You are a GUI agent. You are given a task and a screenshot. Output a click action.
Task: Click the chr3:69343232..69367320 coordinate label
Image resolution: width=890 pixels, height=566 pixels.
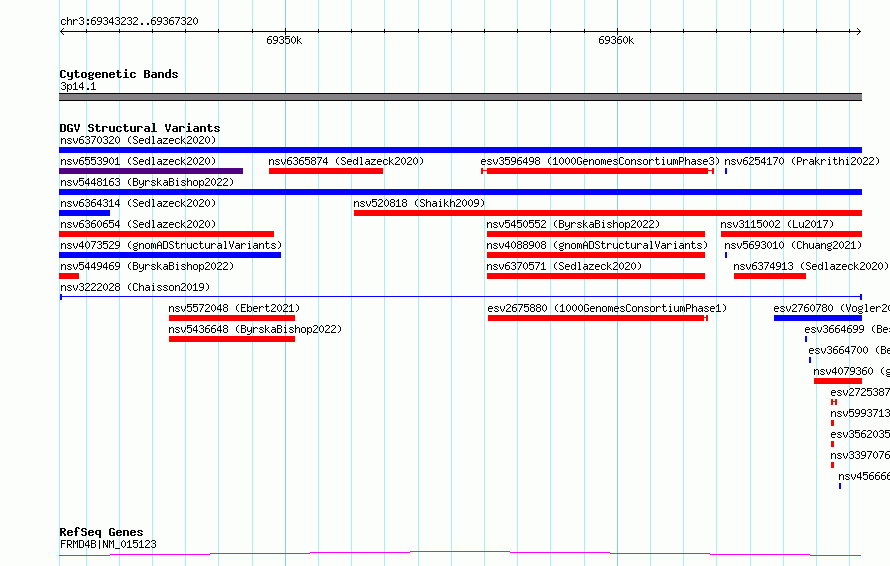[x=129, y=21]
